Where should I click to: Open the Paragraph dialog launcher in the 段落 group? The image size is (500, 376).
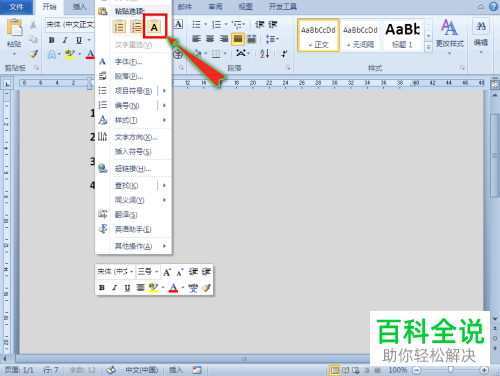288,68
